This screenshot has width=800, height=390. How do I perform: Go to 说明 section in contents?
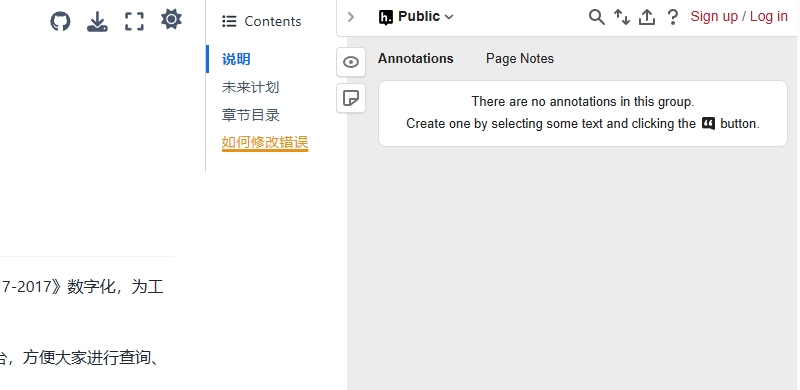point(236,59)
